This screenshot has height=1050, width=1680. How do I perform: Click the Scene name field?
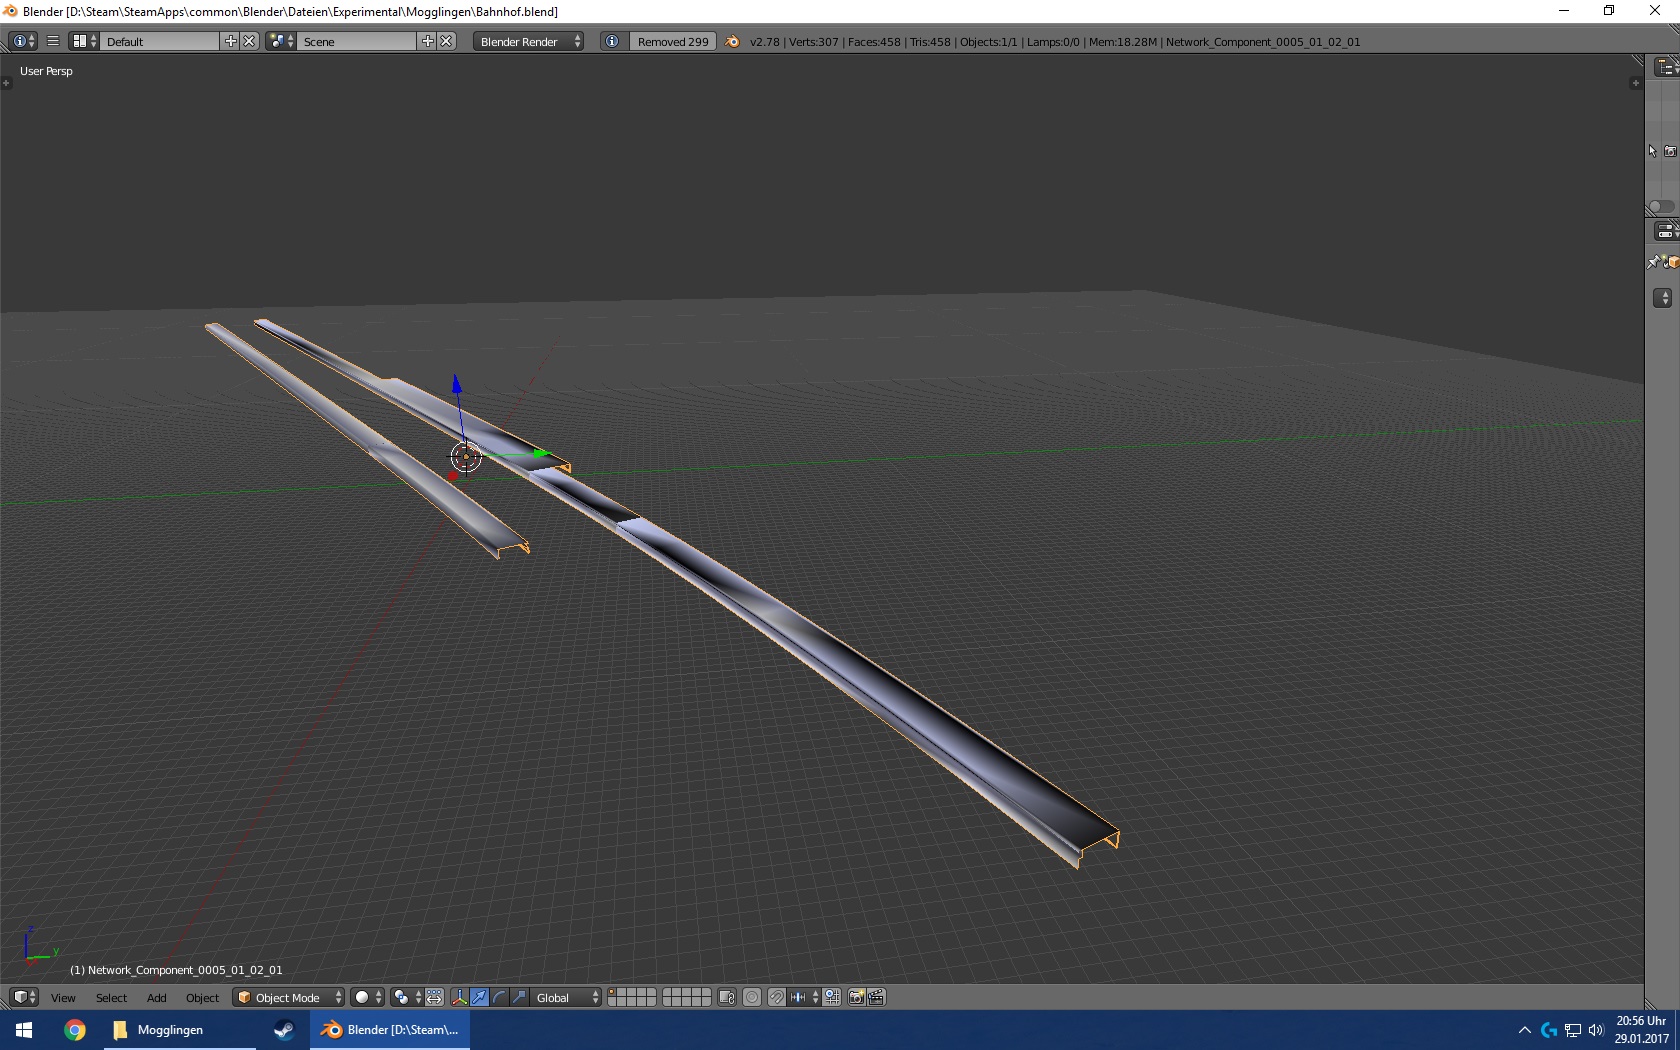pyautogui.click(x=357, y=41)
